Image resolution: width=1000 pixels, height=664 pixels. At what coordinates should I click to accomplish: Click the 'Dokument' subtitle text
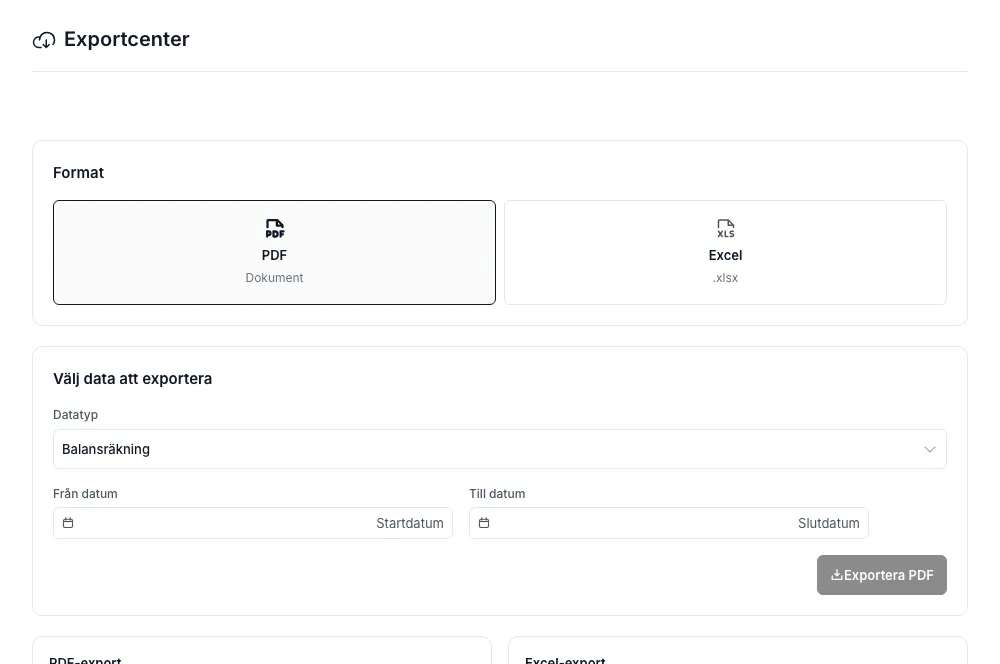click(x=274, y=278)
